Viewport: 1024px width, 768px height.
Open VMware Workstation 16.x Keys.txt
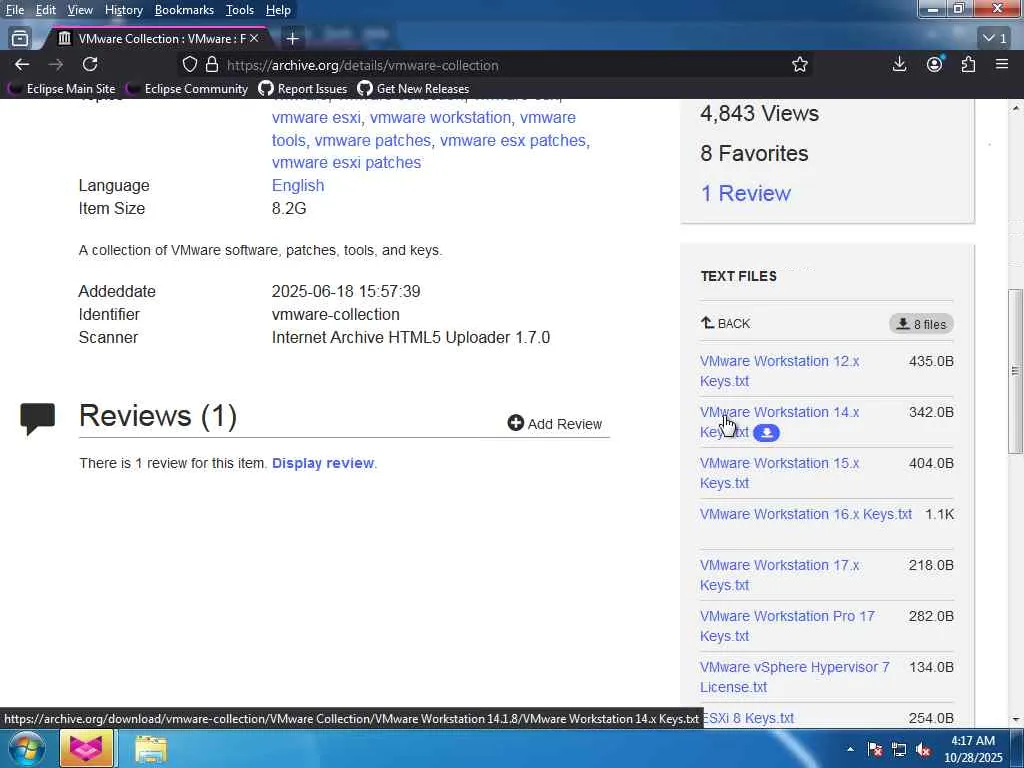(x=805, y=514)
